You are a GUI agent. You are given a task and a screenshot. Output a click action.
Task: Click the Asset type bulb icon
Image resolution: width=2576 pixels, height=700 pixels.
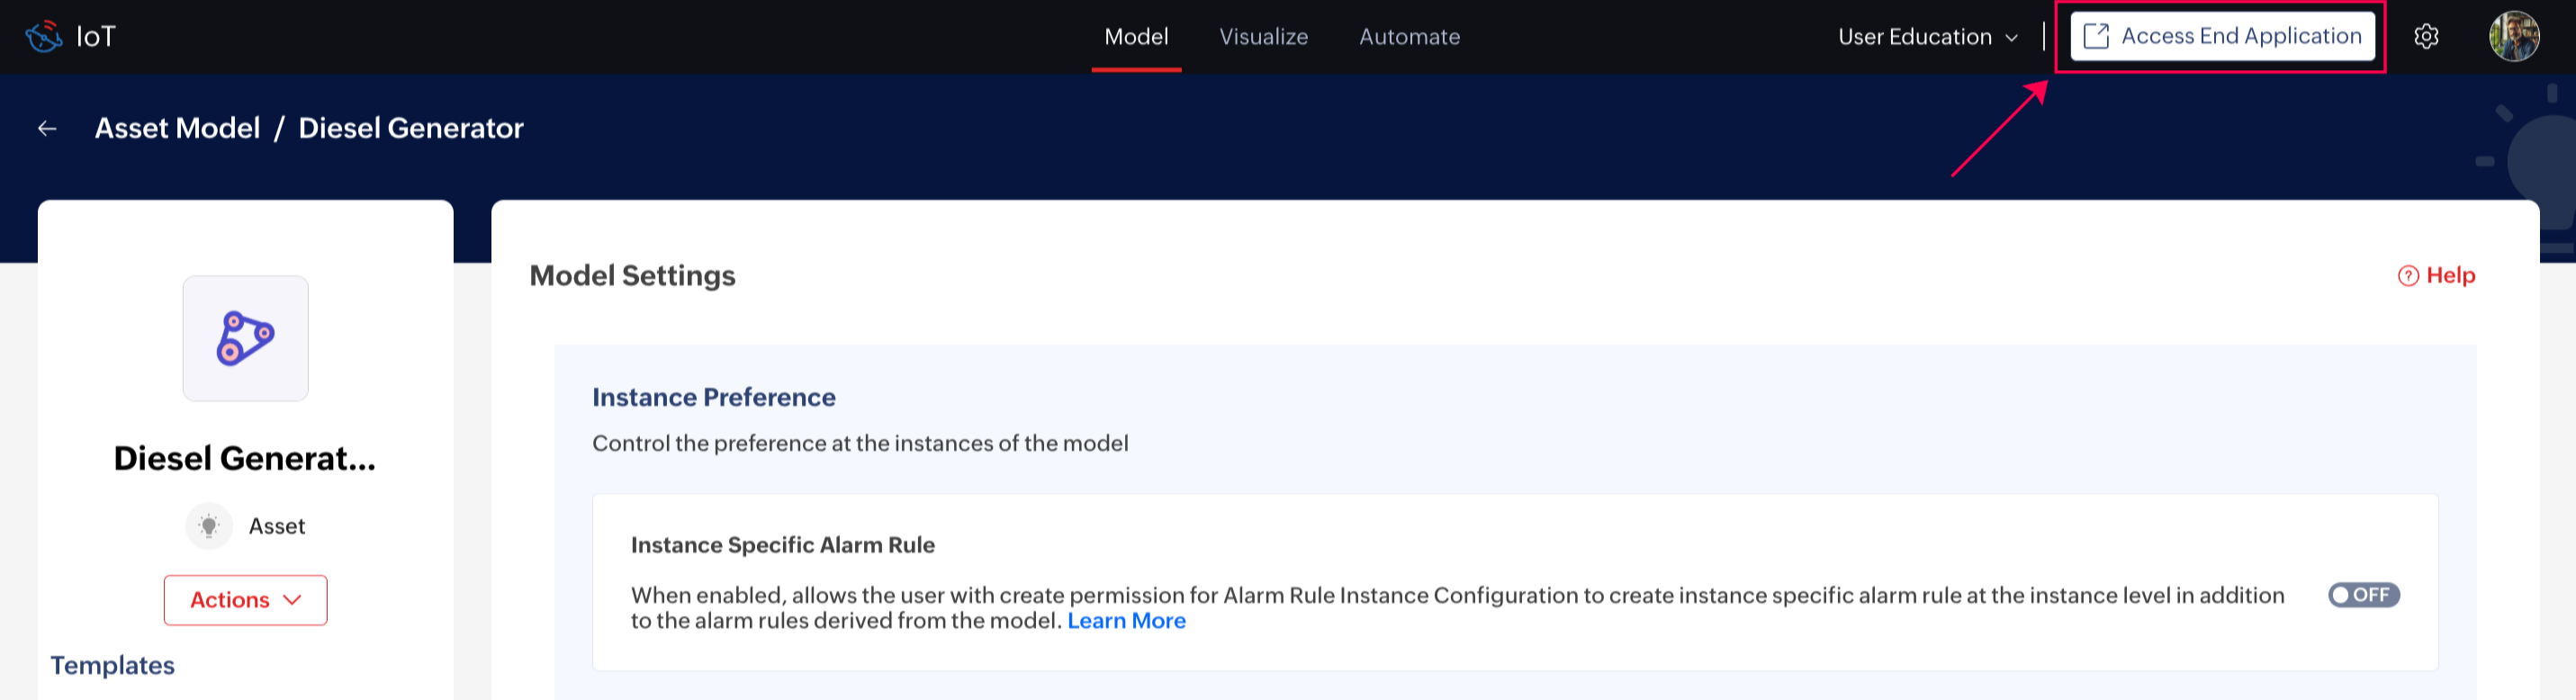tap(209, 526)
